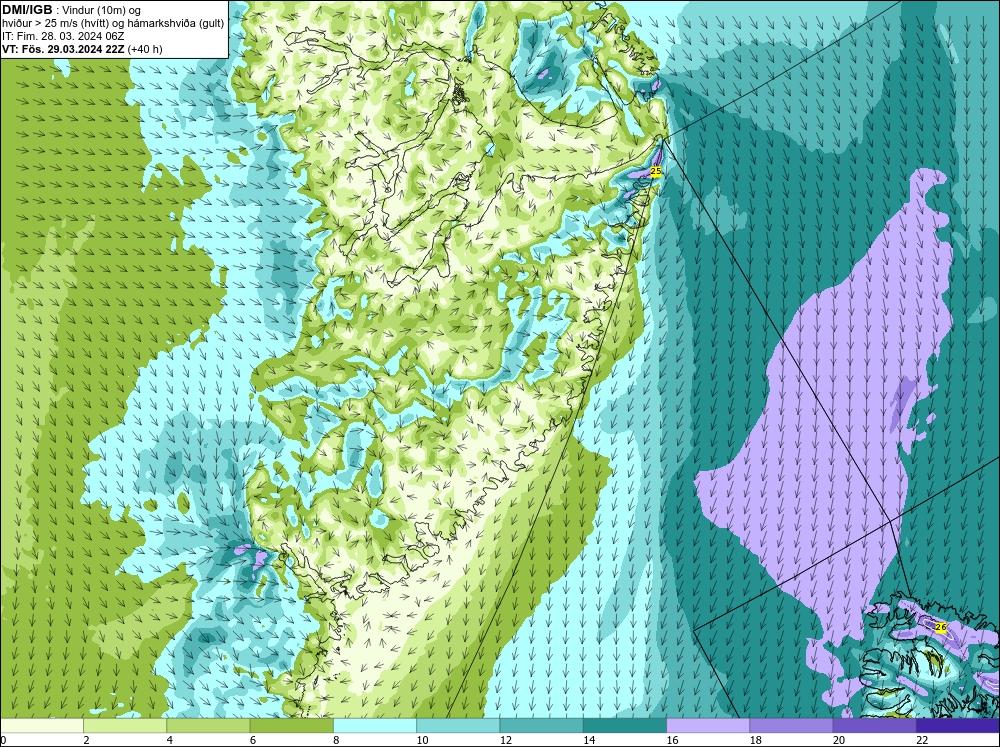Click the "IT: Fim. 28. 03. 2024 06Z" line
The width and height of the screenshot is (1000, 747).
pos(63,36)
